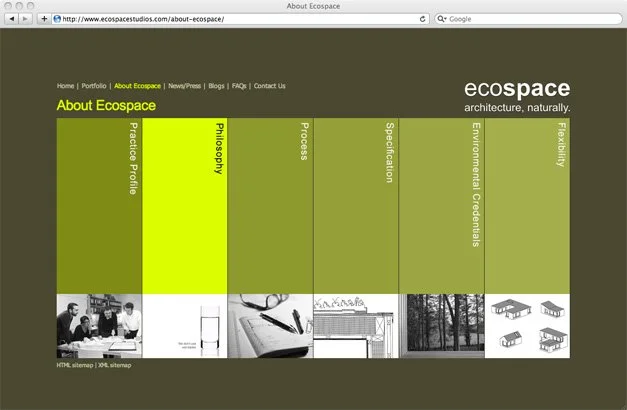The image size is (627, 410).
Task: Open the News/Press navigation link
Action: pyautogui.click(x=184, y=86)
